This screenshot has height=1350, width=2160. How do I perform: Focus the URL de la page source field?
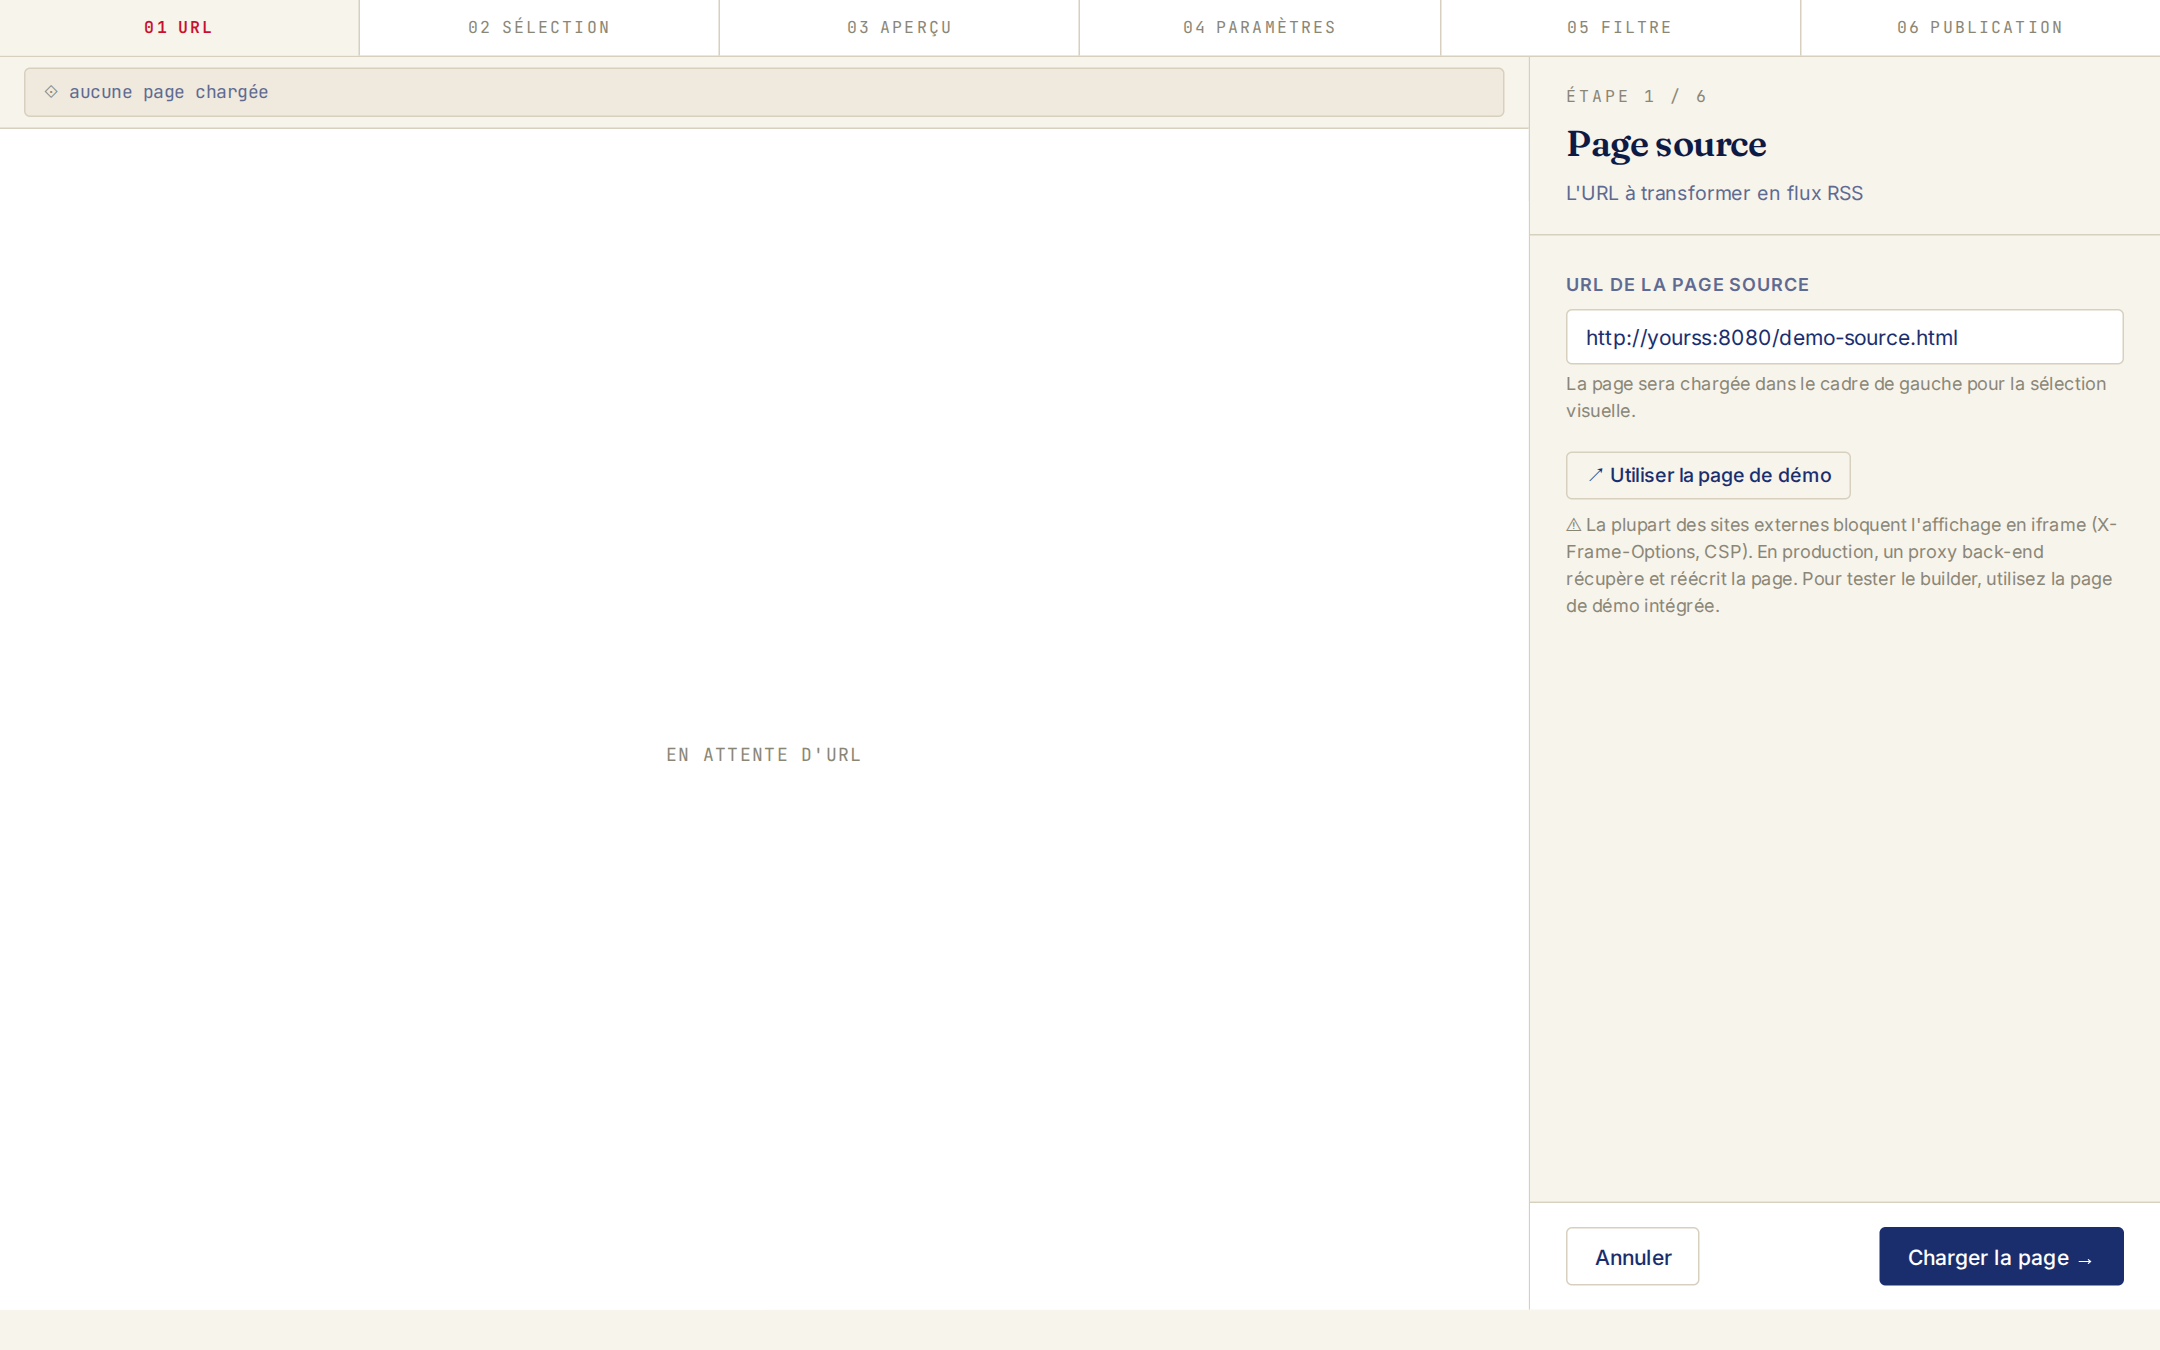(x=1844, y=337)
